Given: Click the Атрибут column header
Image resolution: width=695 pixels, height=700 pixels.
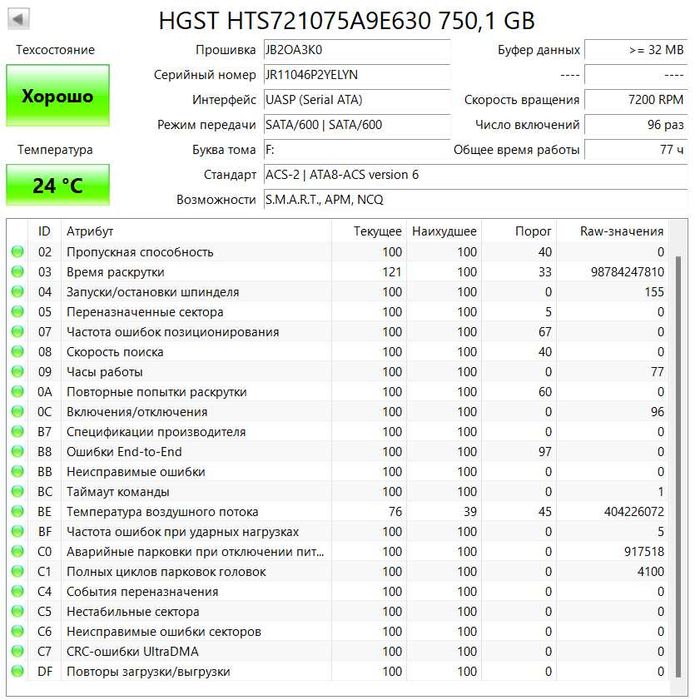Looking at the screenshot, I should (196, 231).
